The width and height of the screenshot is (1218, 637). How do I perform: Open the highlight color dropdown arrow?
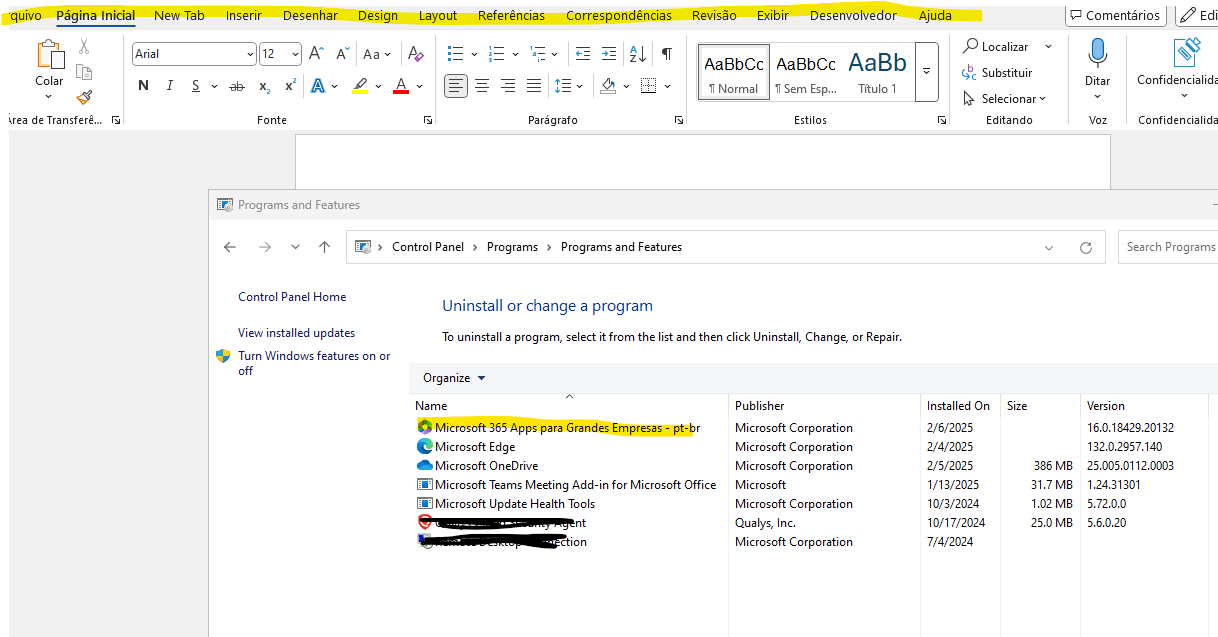tap(377, 87)
